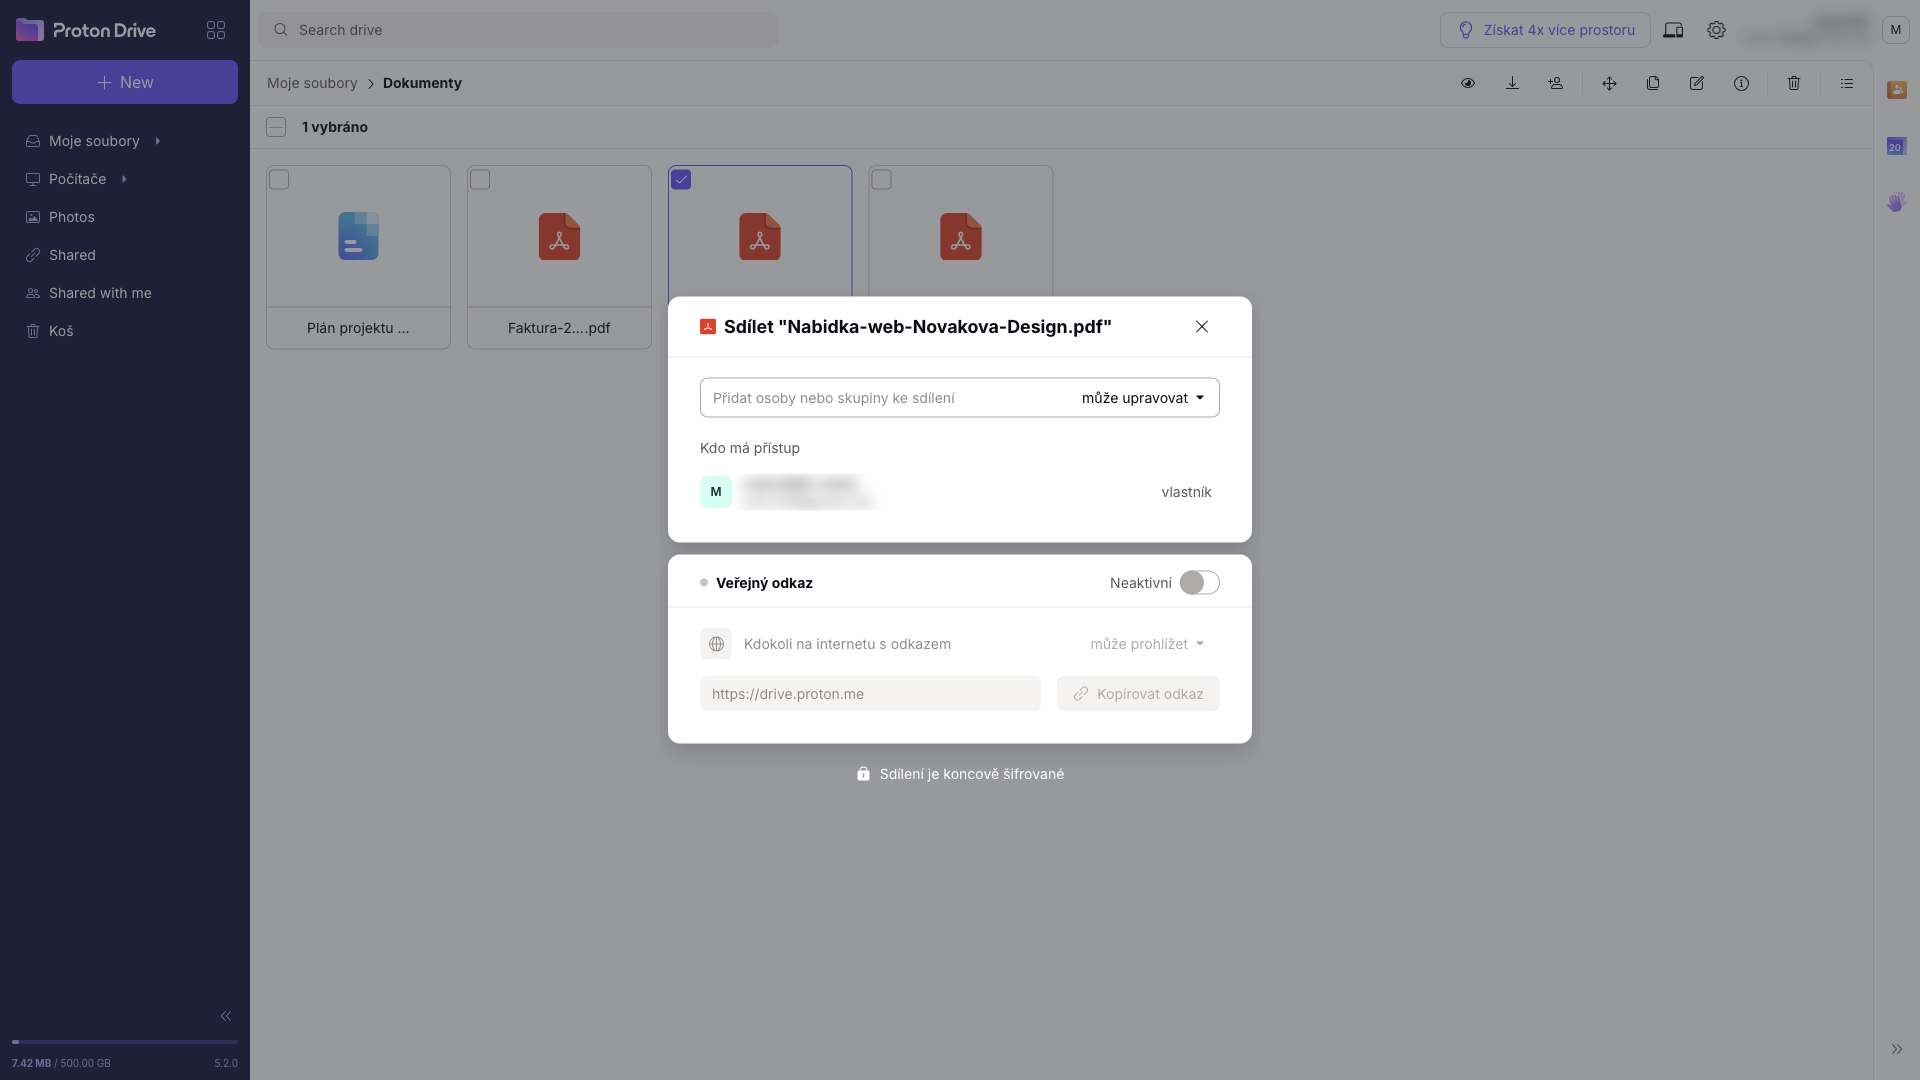
Task: Click the rename pencil icon
Action: point(1697,83)
